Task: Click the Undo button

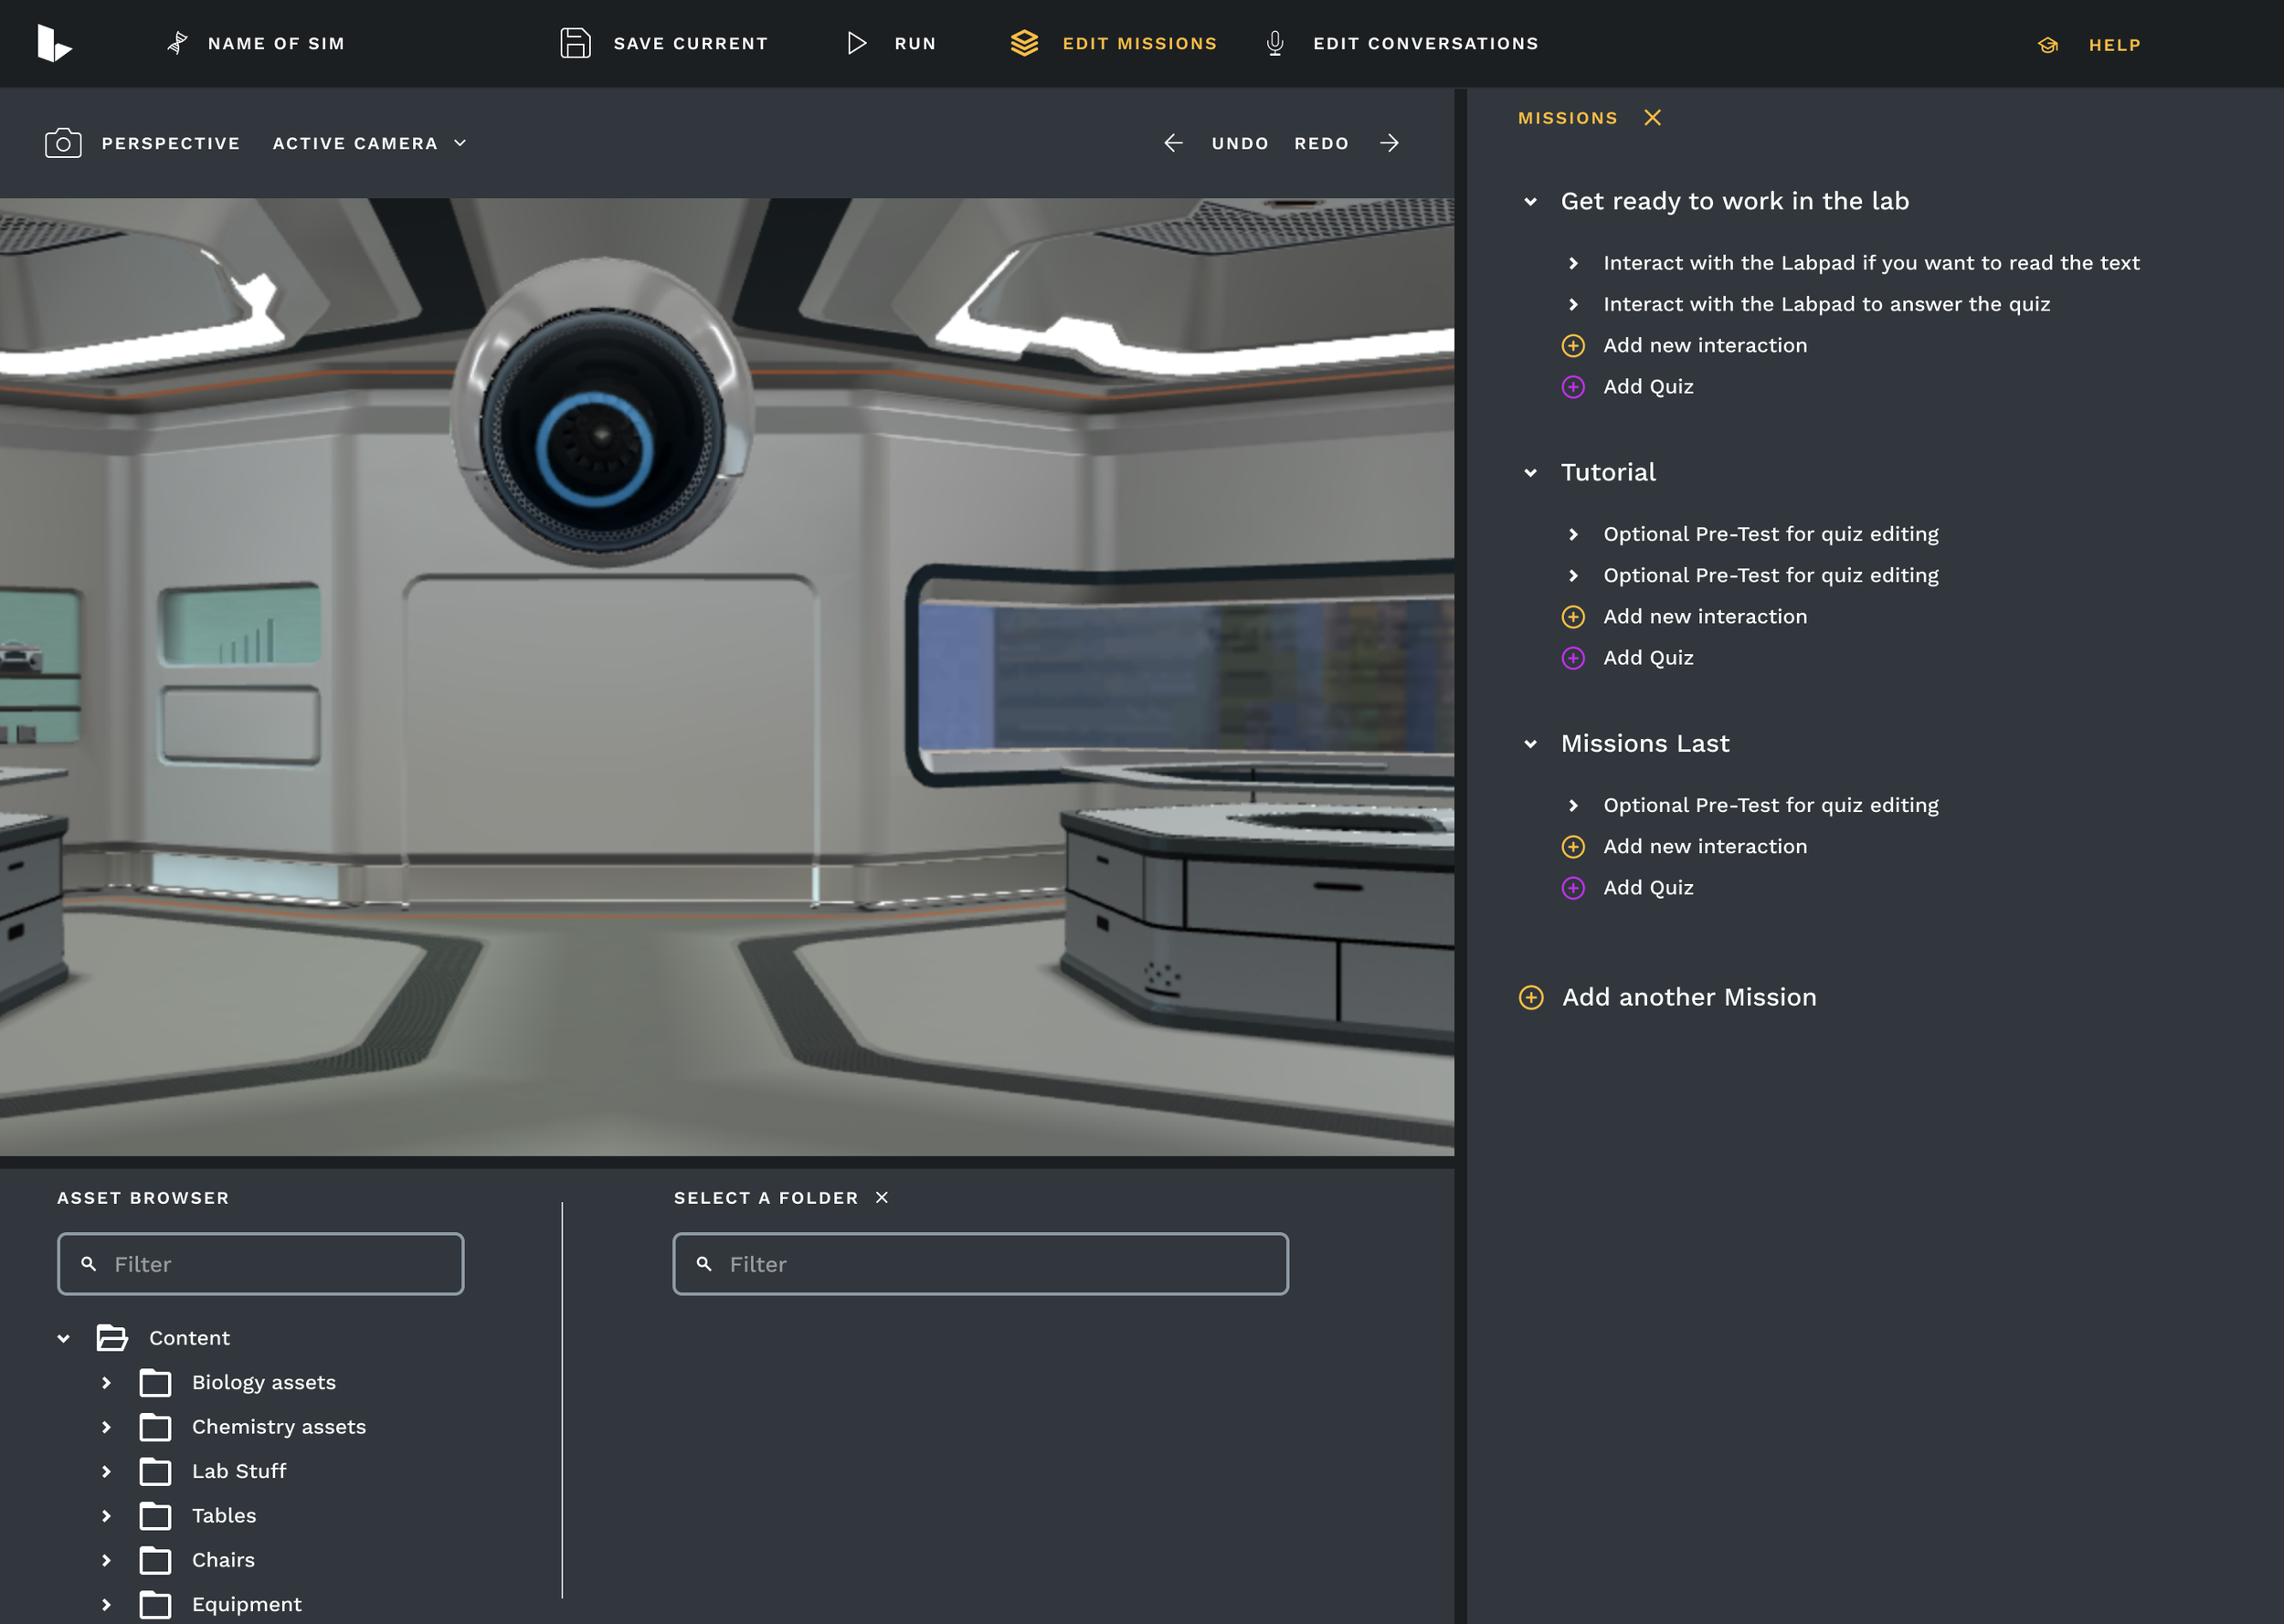Action: [1240, 143]
